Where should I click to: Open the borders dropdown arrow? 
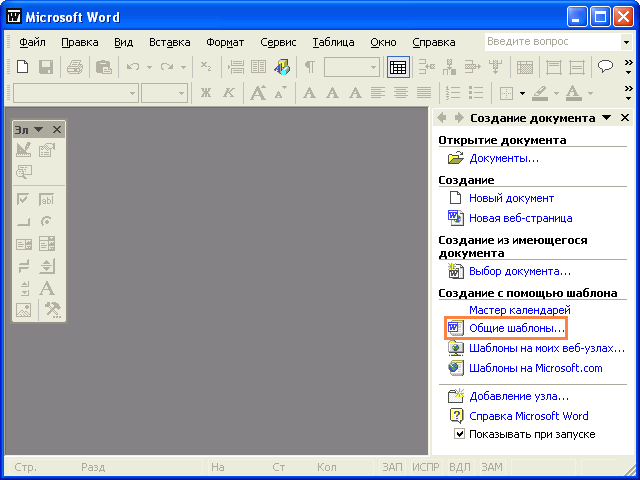point(522,93)
